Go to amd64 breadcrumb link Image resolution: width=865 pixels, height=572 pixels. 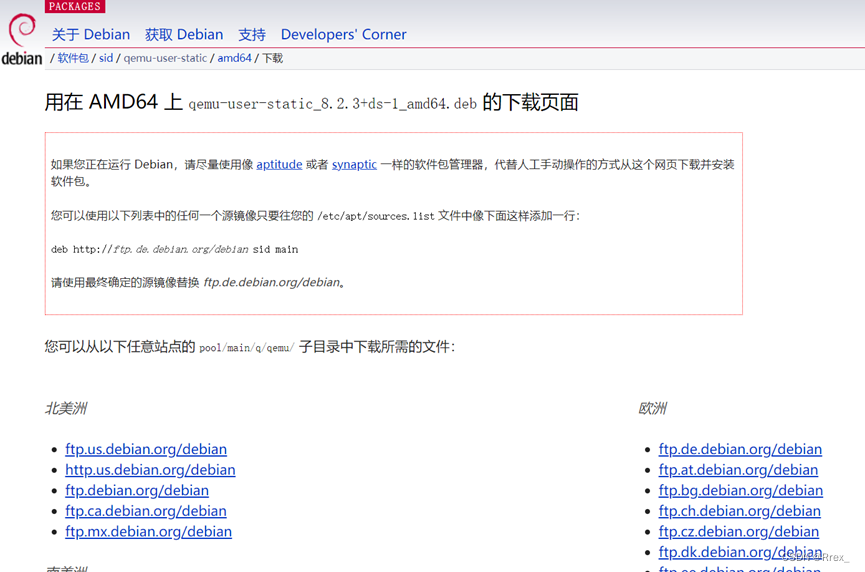tap(234, 58)
